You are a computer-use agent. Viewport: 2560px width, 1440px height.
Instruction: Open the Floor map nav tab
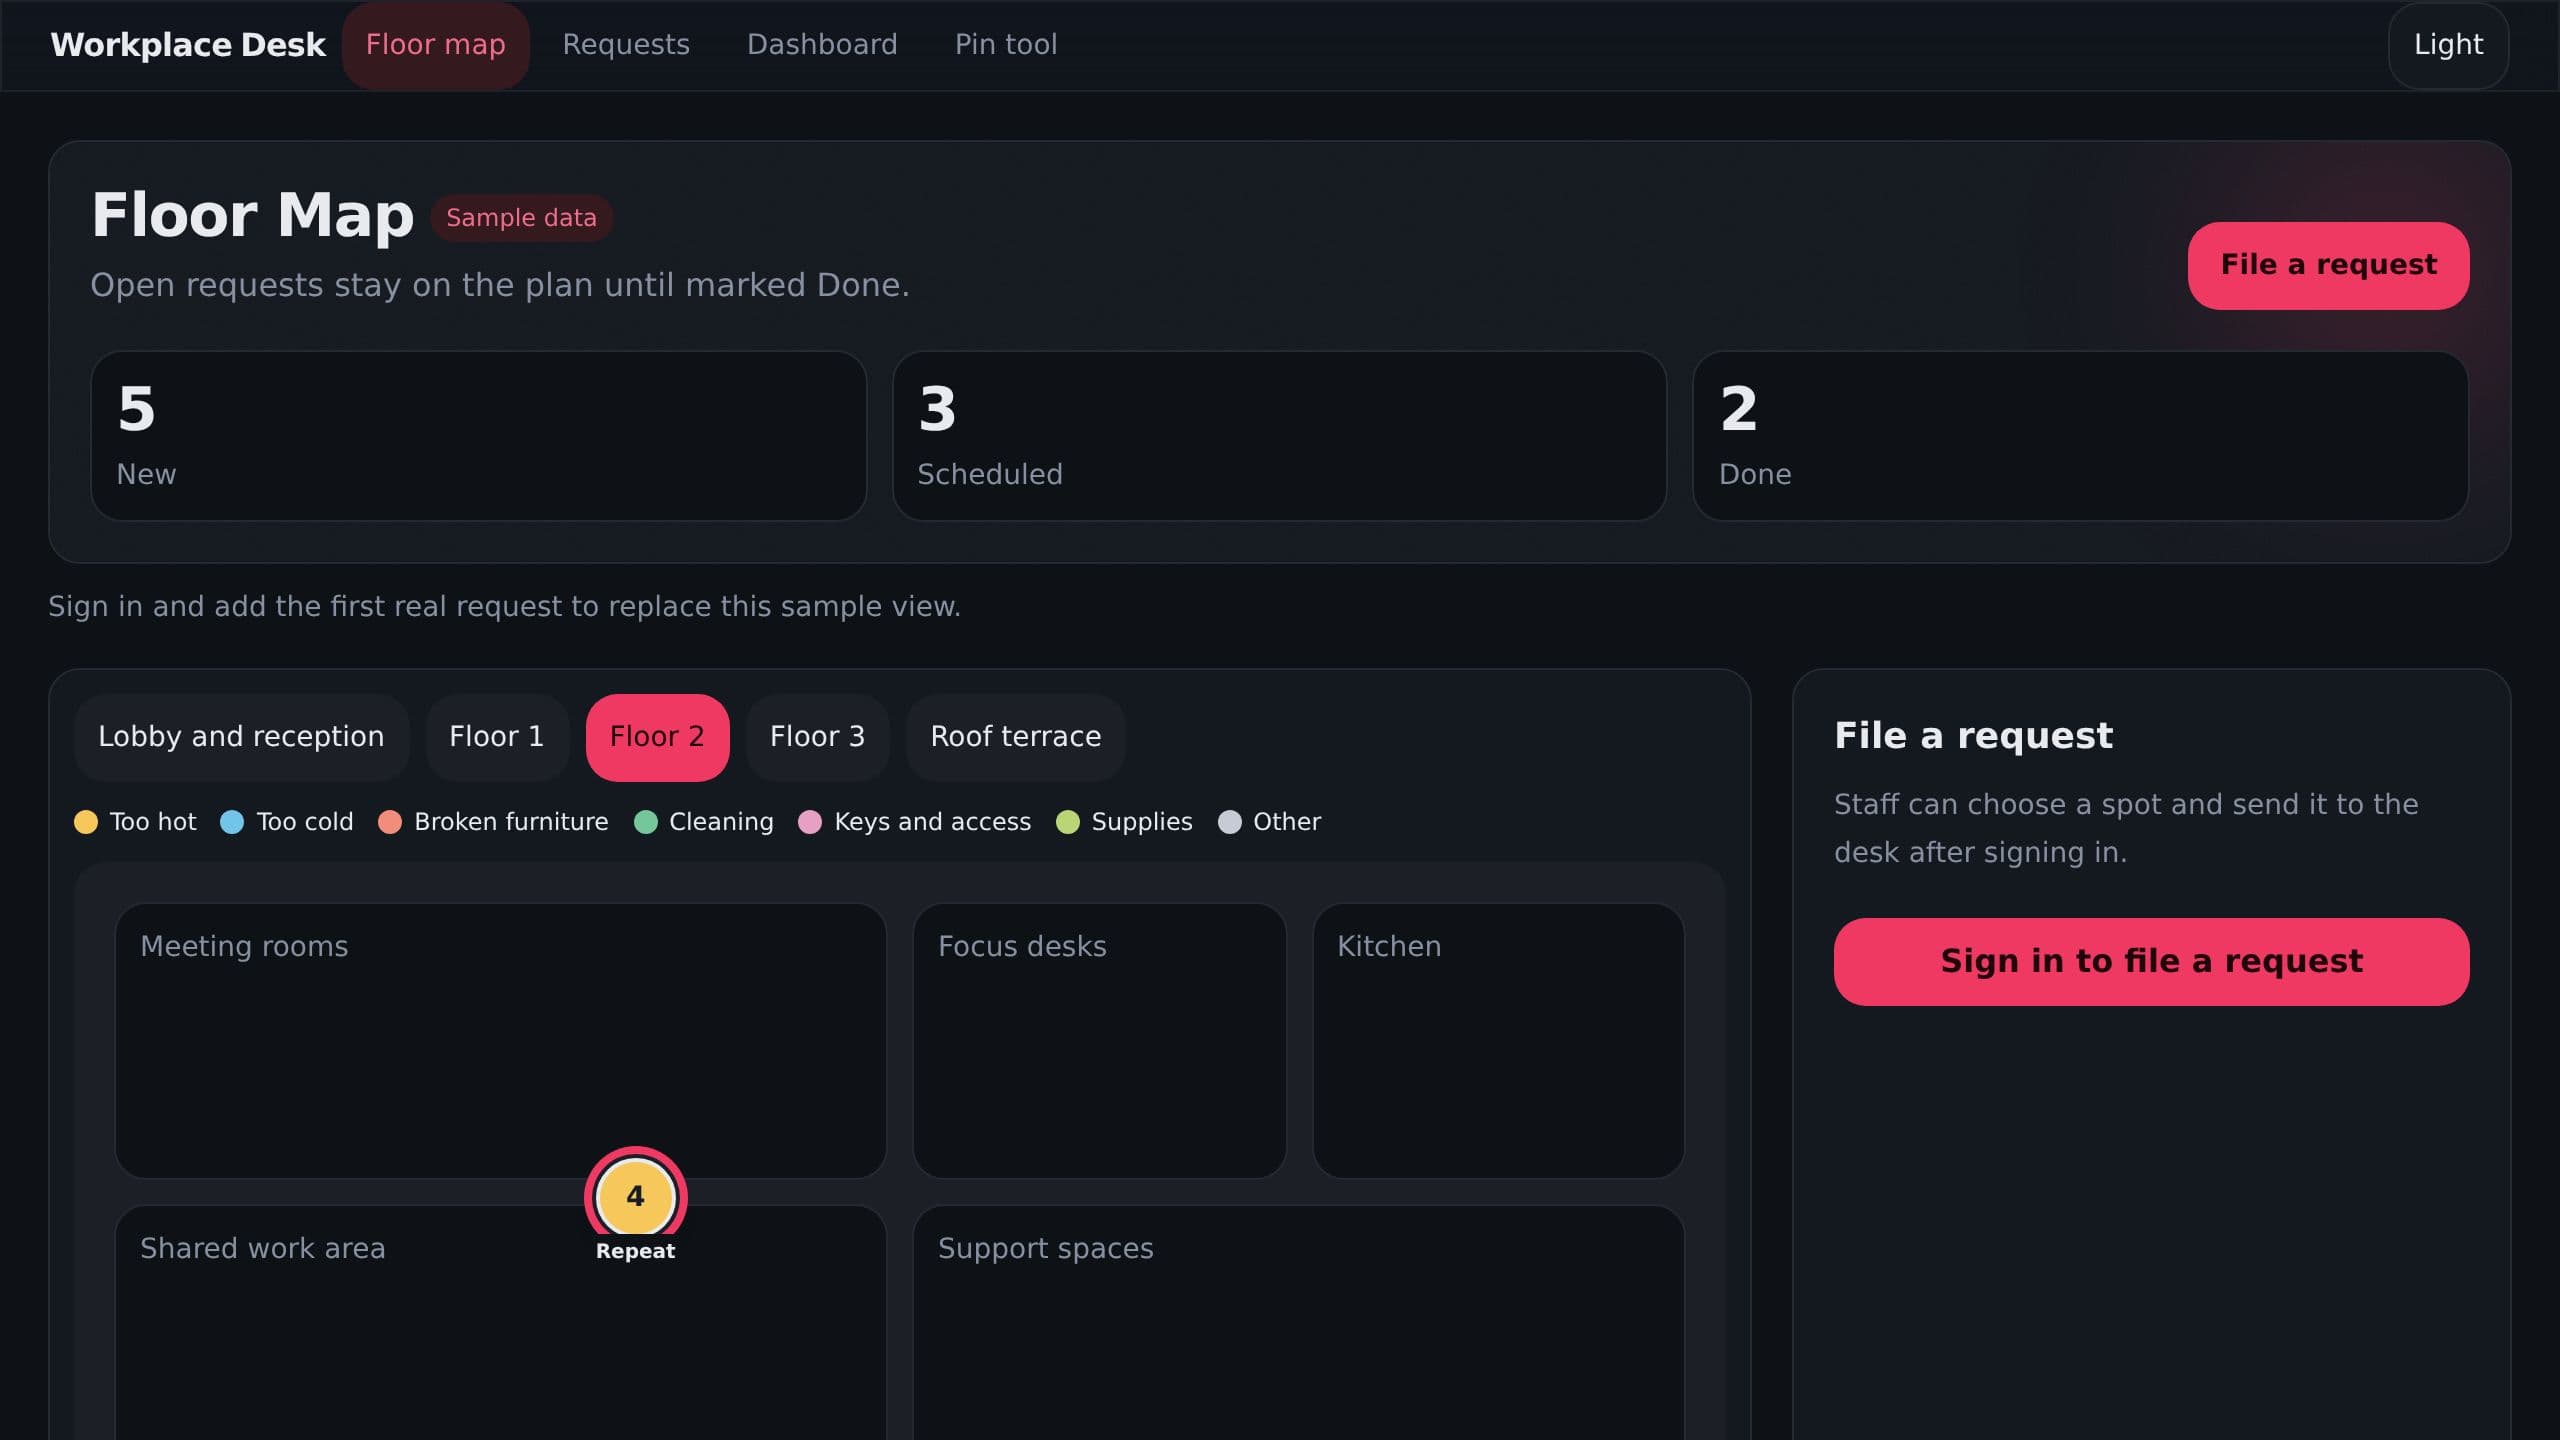(435, 45)
